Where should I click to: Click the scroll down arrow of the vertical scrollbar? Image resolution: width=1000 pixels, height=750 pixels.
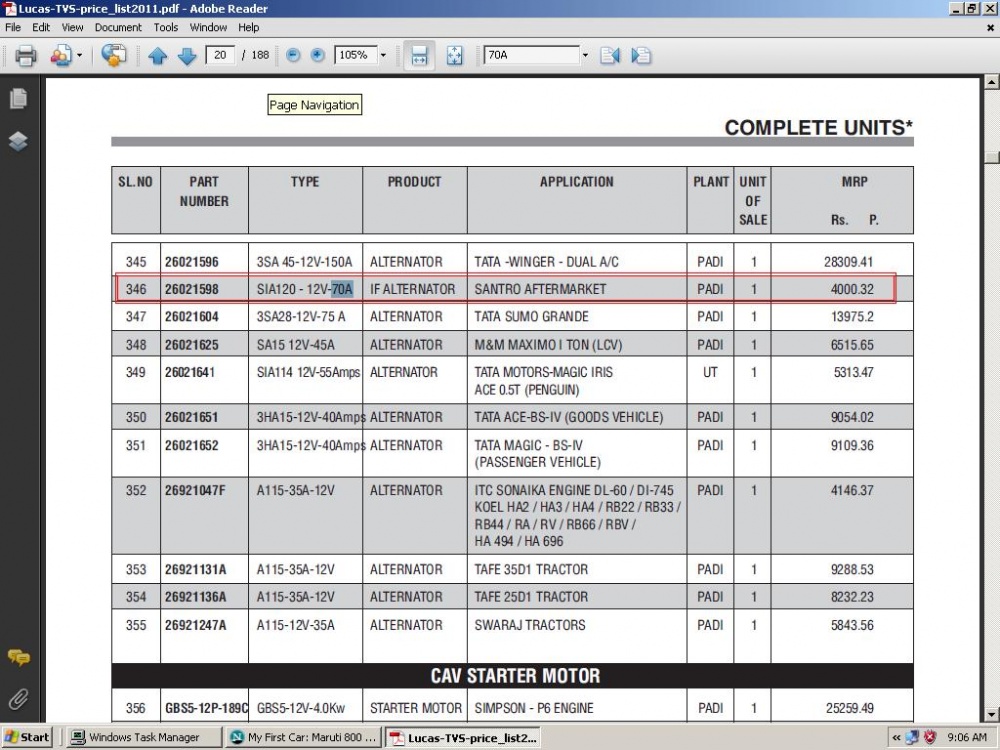click(x=992, y=714)
